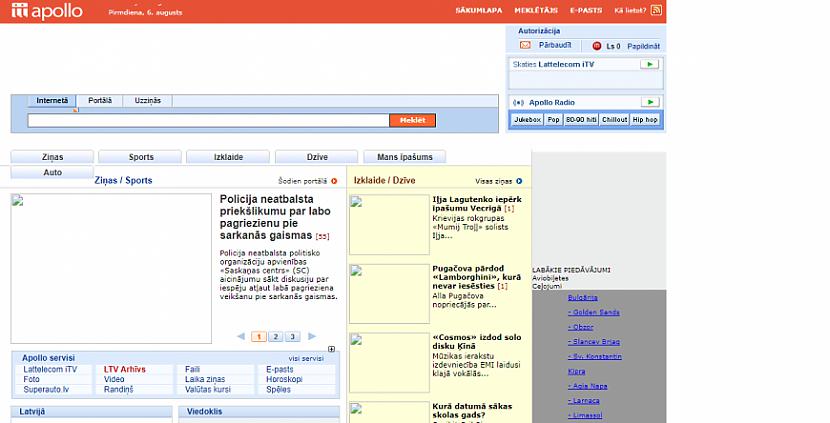The width and height of the screenshot is (830, 423).
Task: Click the apollo logo
Action: pyautogui.click(x=47, y=11)
